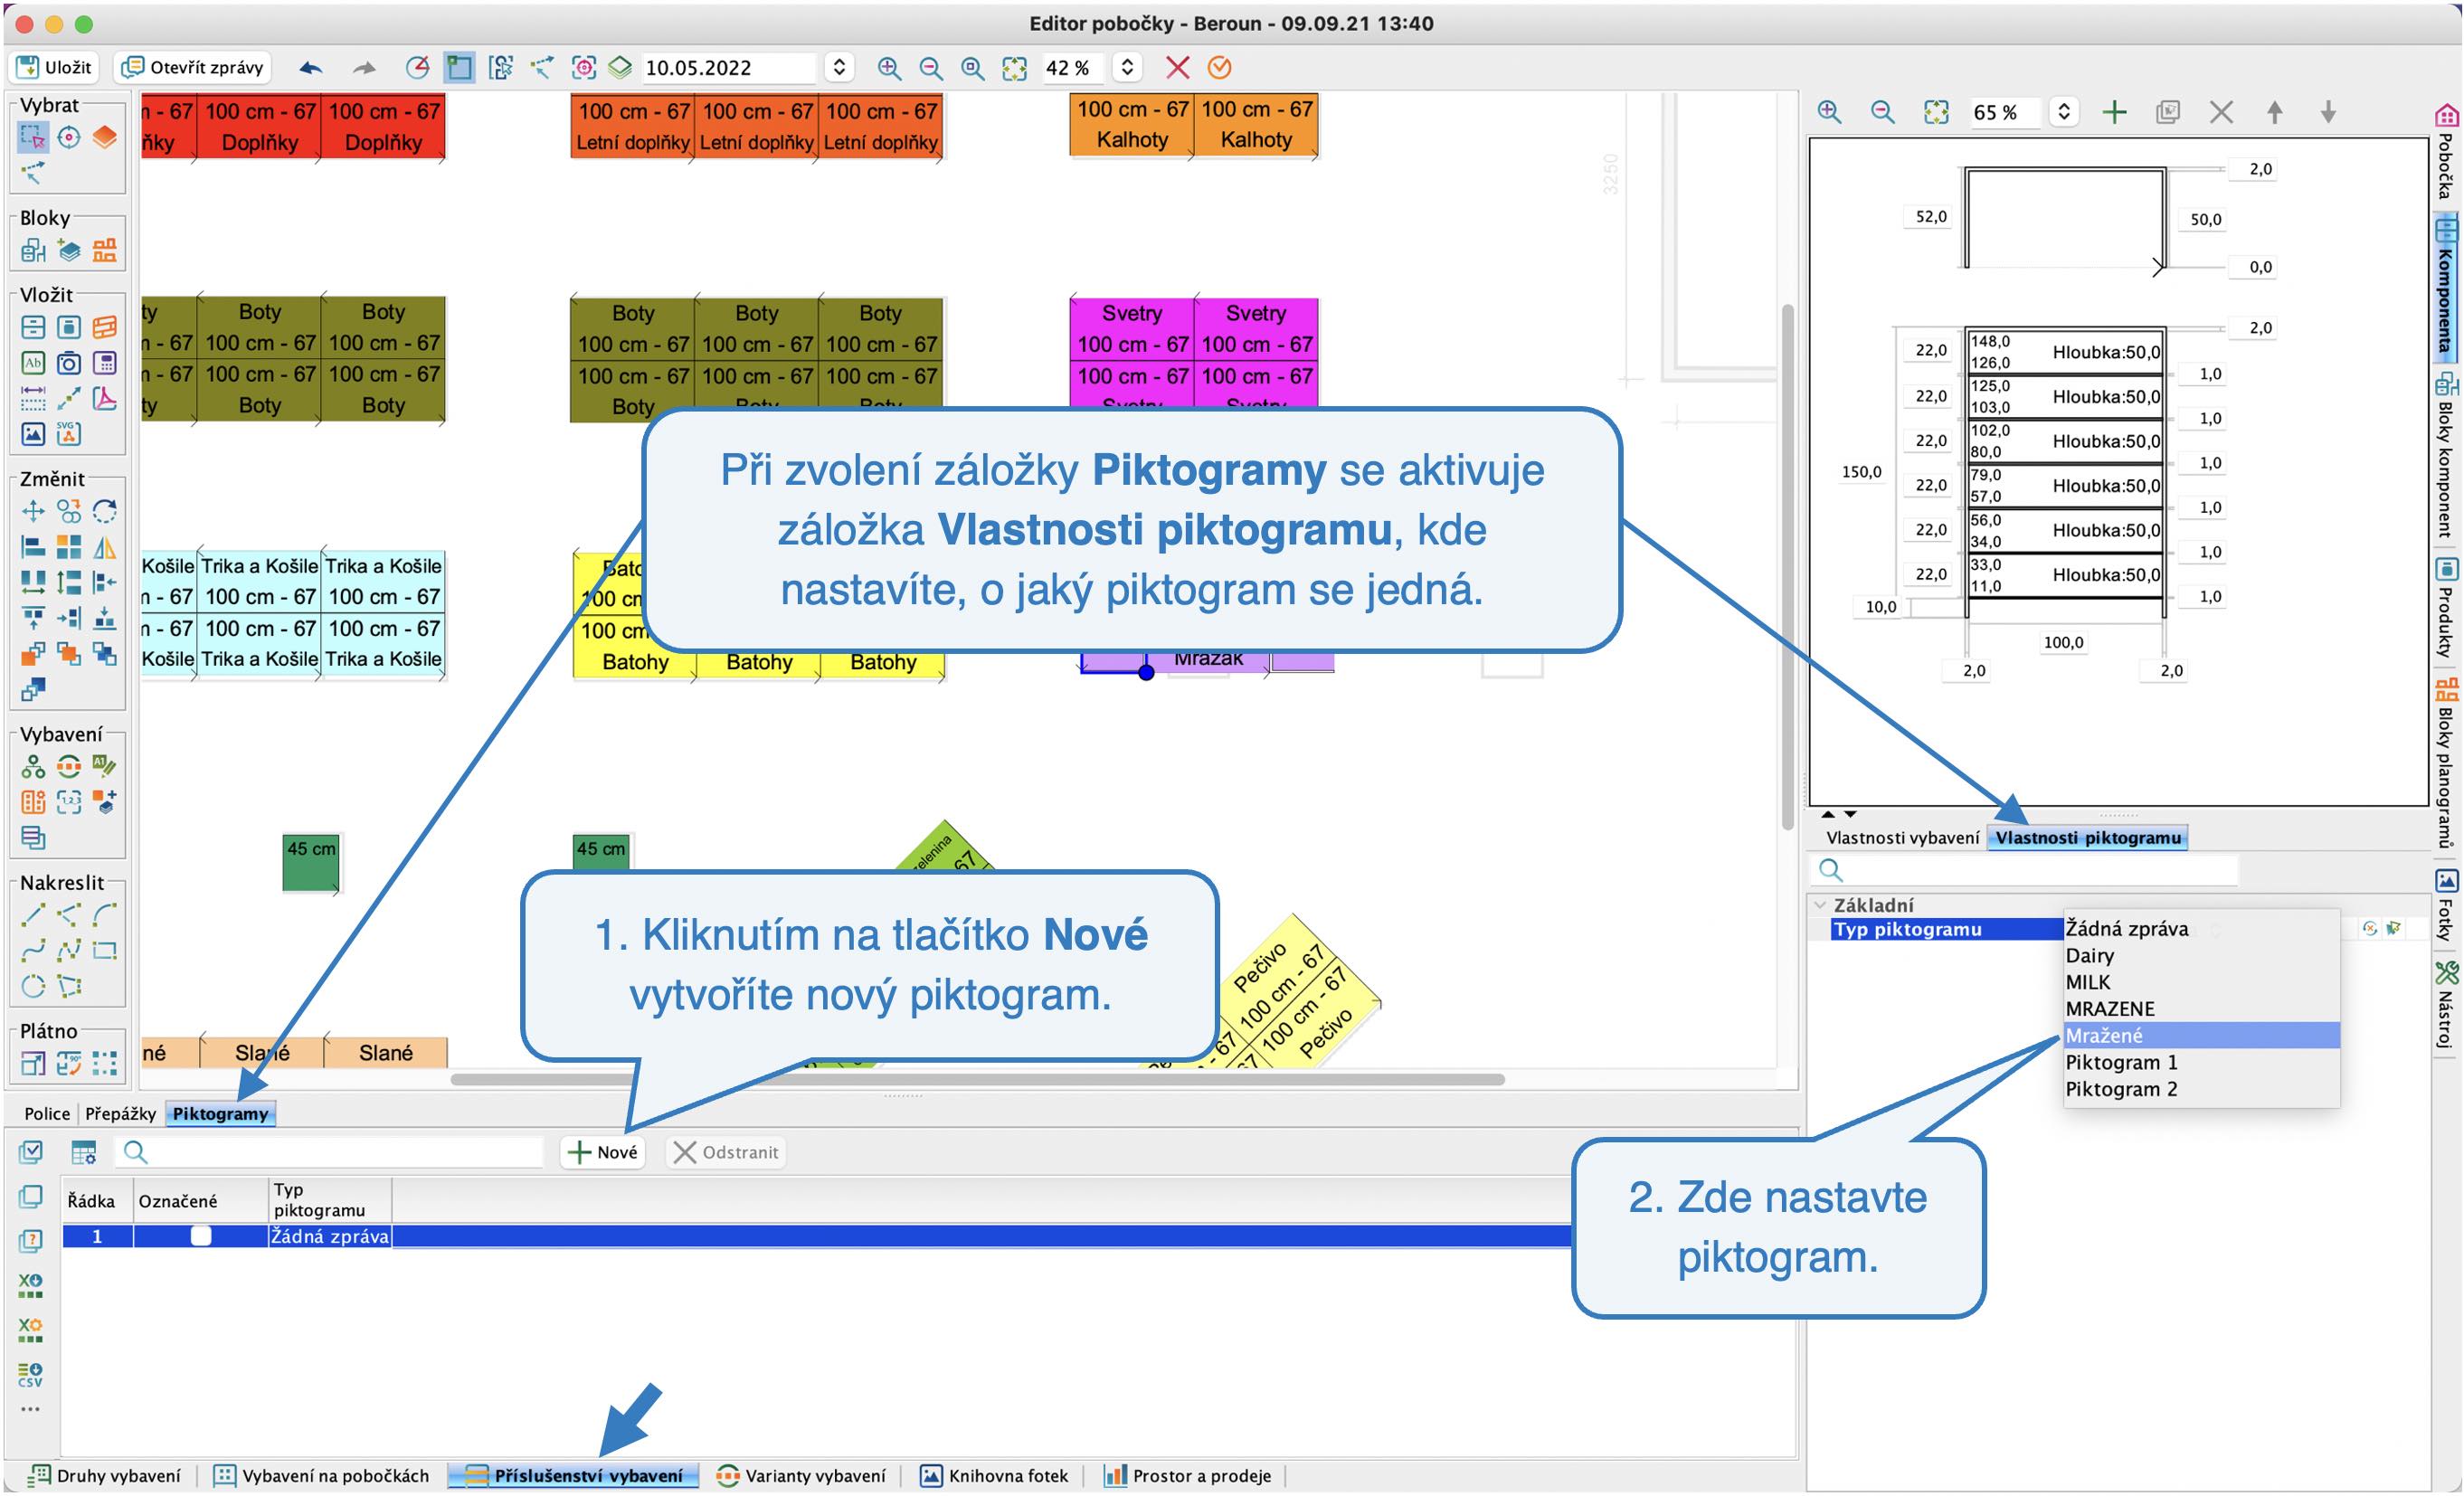Choose MILK from the pictogram type list
The width and height of the screenshot is (2464, 1496).
pyautogui.click(x=2201, y=982)
